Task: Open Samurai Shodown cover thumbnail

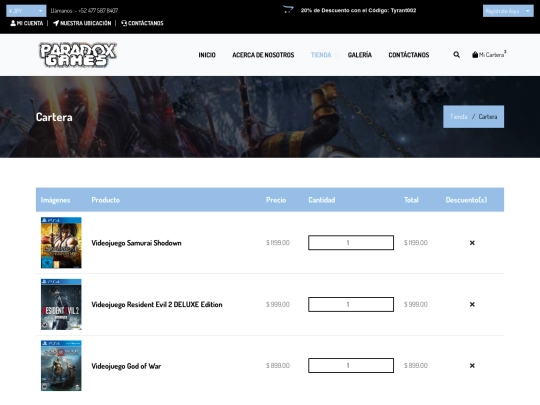Action: [61, 243]
